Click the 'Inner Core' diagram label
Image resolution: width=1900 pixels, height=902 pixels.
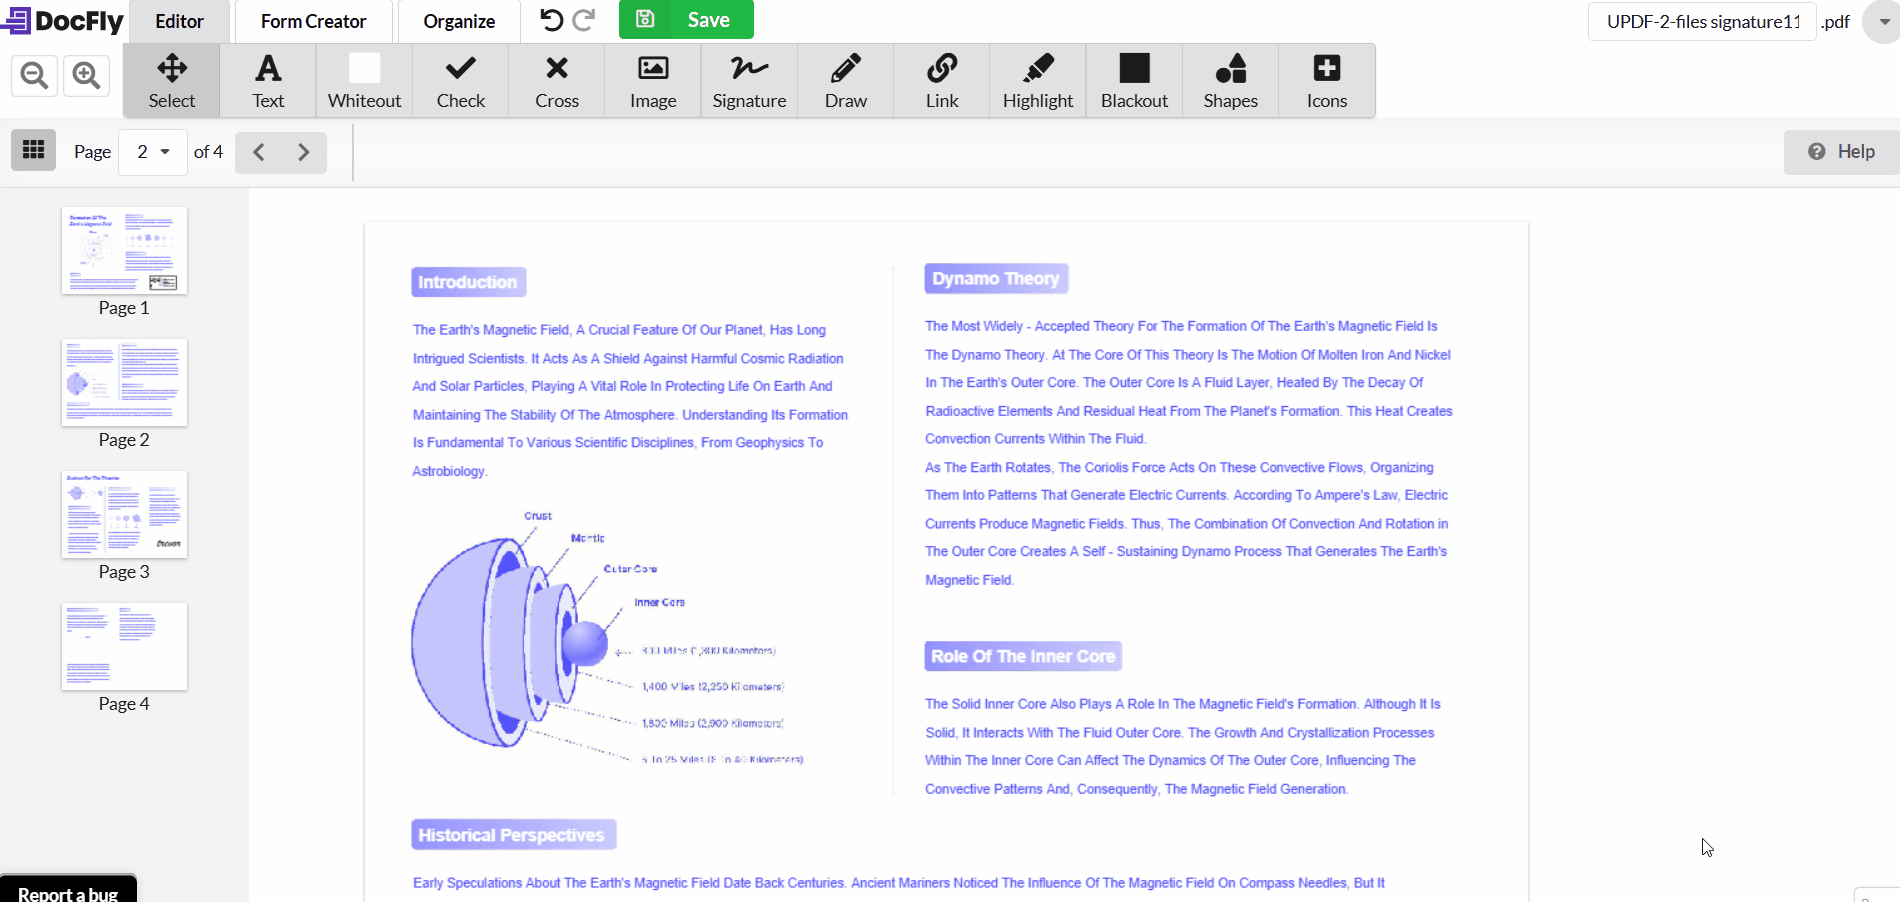pyautogui.click(x=659, y=602)
